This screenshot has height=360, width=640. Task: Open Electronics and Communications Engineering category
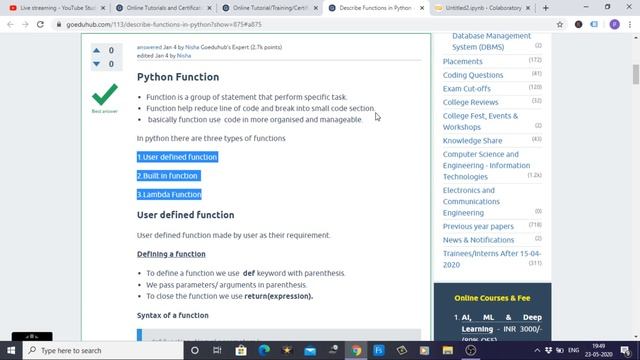point(471,201)
